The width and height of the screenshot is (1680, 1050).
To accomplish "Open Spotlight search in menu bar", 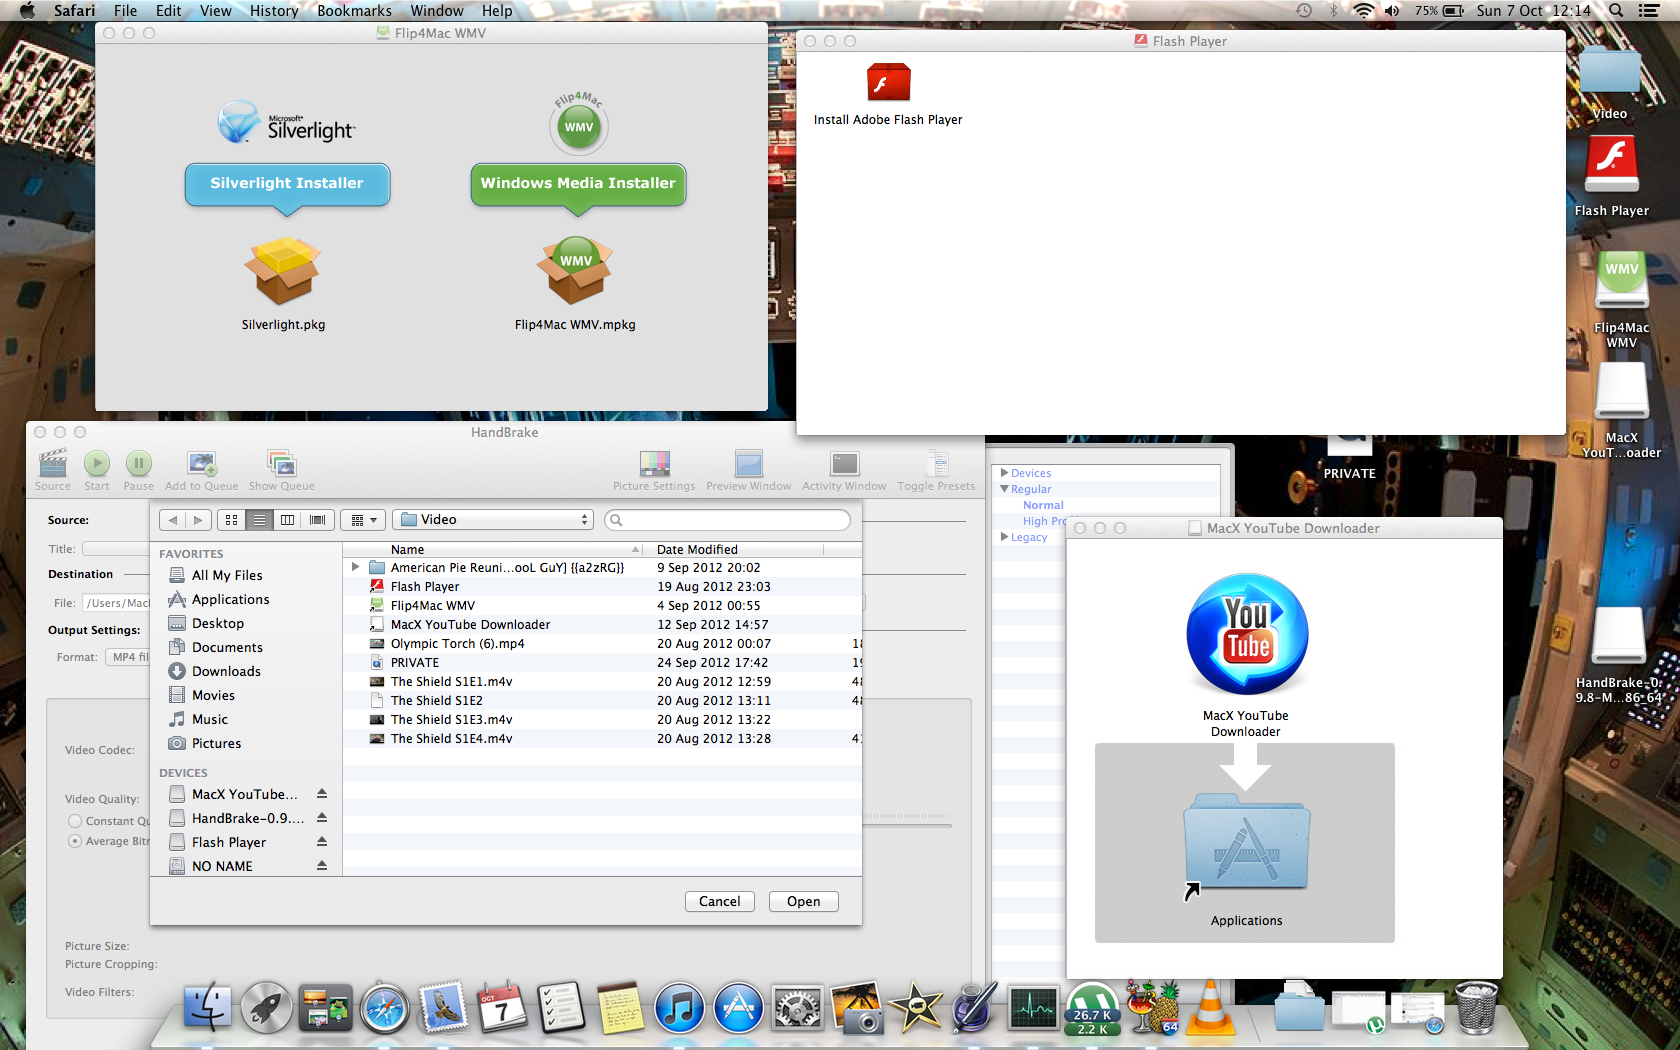I will point(1616,11).
